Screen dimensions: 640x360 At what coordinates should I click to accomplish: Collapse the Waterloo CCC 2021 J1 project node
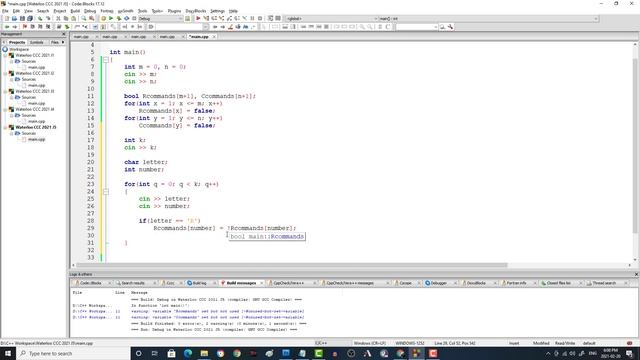tap(6, 55)
